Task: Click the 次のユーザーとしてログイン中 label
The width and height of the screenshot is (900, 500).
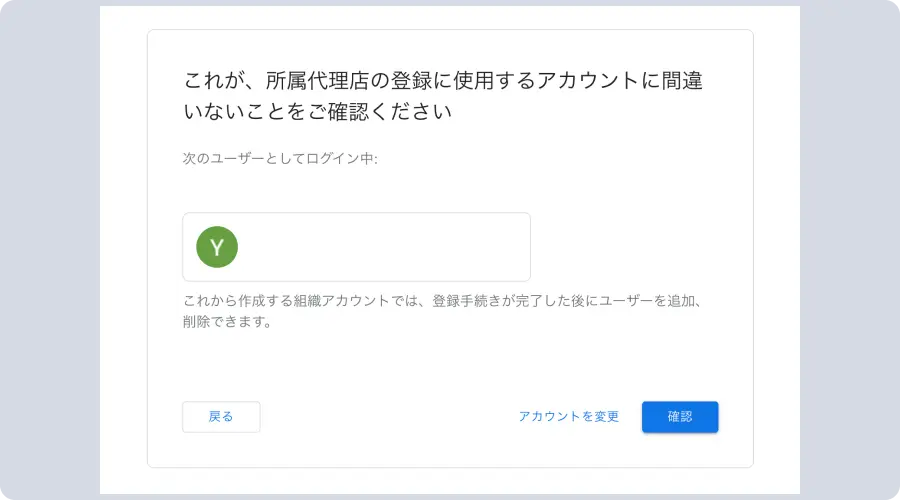Action: [280, 159]
